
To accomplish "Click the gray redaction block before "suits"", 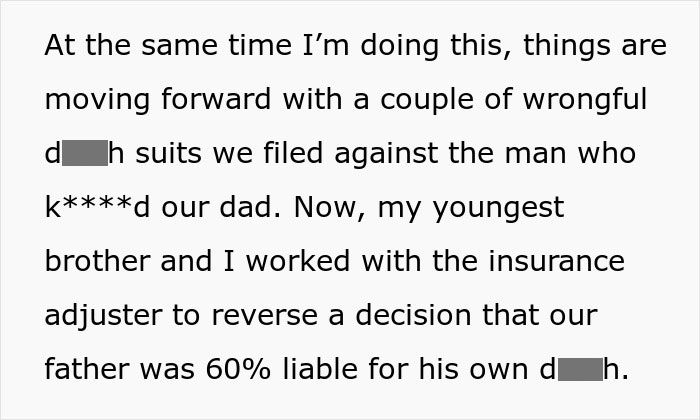I will point(84,155).
